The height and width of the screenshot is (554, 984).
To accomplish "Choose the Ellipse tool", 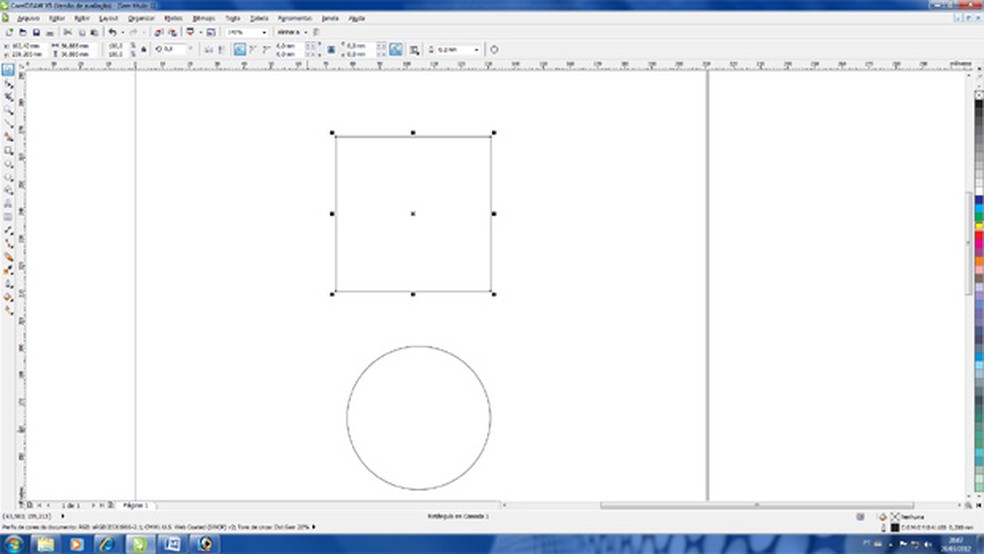I will pos(8,163).
